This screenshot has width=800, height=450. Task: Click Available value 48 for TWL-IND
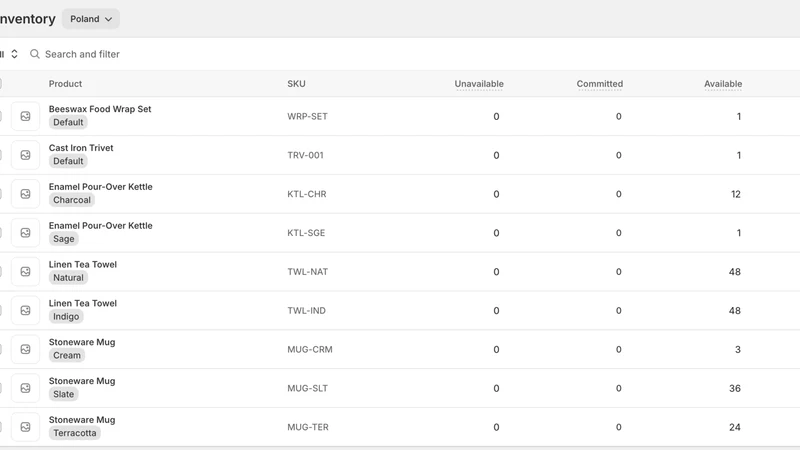[735, 310]
